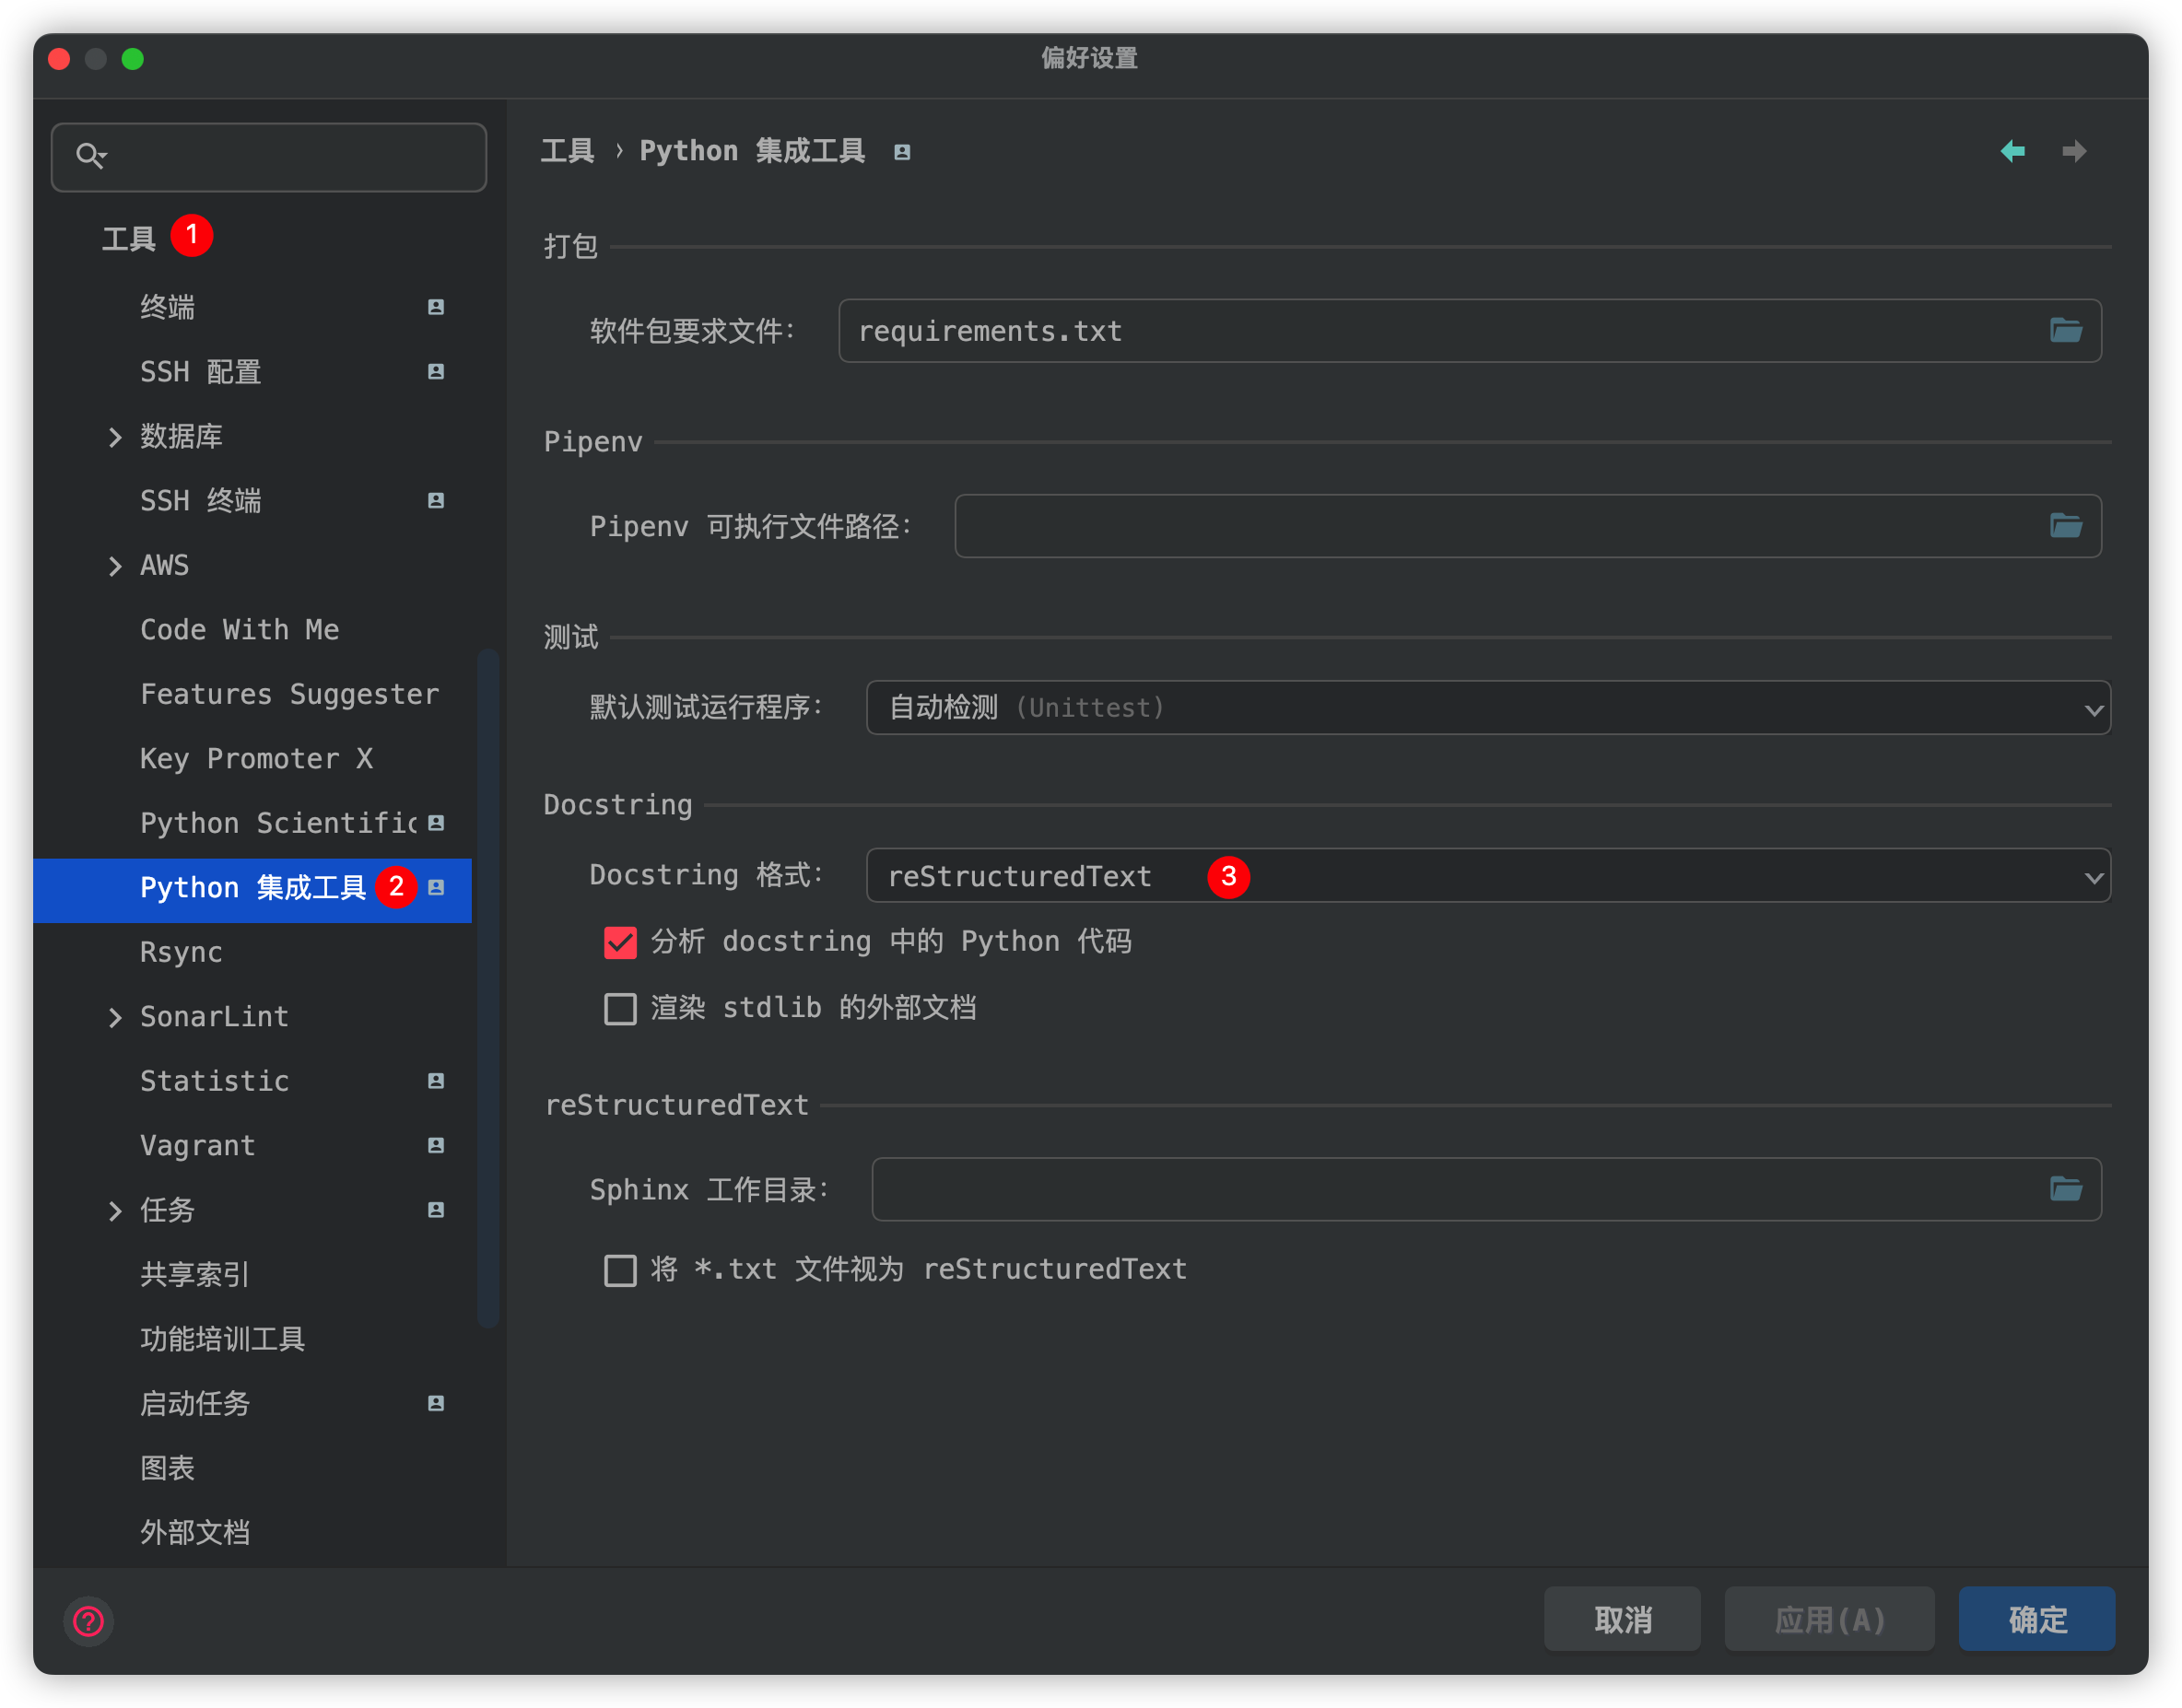Enable 将 *.txt 文件视为 reStructuredText
2182x1708 pixels.
pyautogui.click(x=620, y=1270)
